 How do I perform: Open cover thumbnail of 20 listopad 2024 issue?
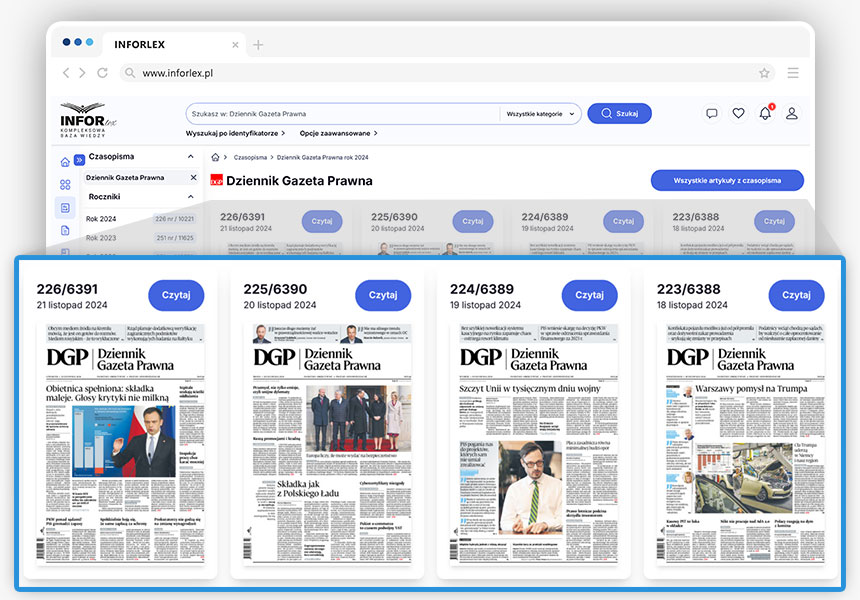pos(327,444)
